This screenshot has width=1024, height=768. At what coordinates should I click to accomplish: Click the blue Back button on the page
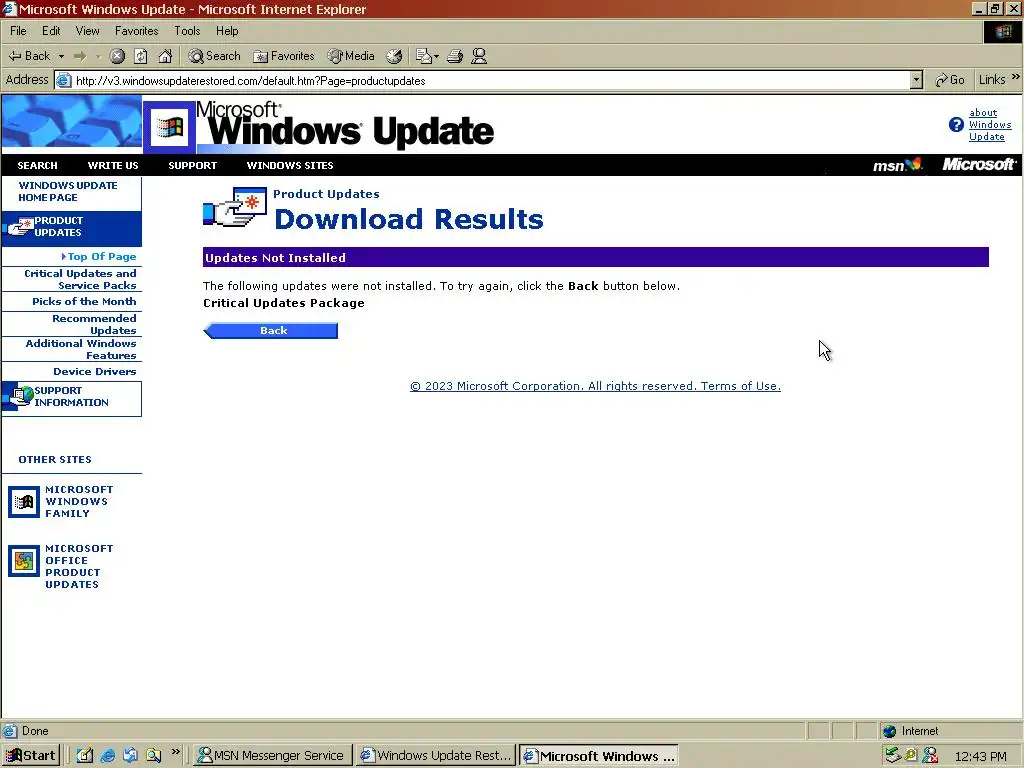[270, 330]
